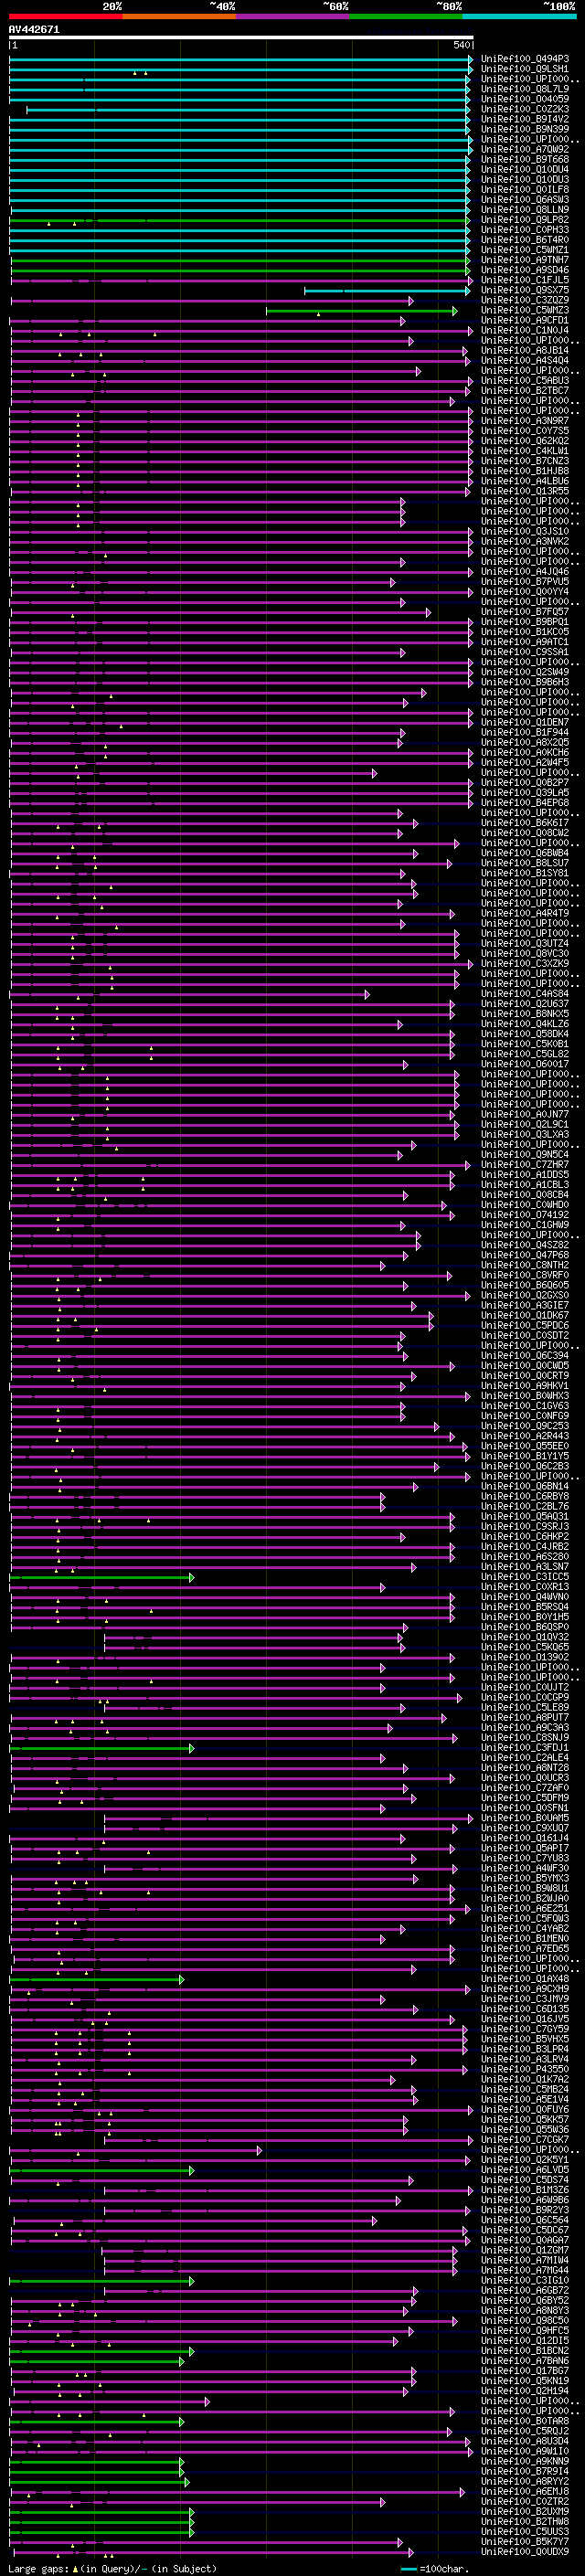Select UniRef100_B6T4R0 label
This screenshot has width=585, height=2576.
tap(525, 239)
